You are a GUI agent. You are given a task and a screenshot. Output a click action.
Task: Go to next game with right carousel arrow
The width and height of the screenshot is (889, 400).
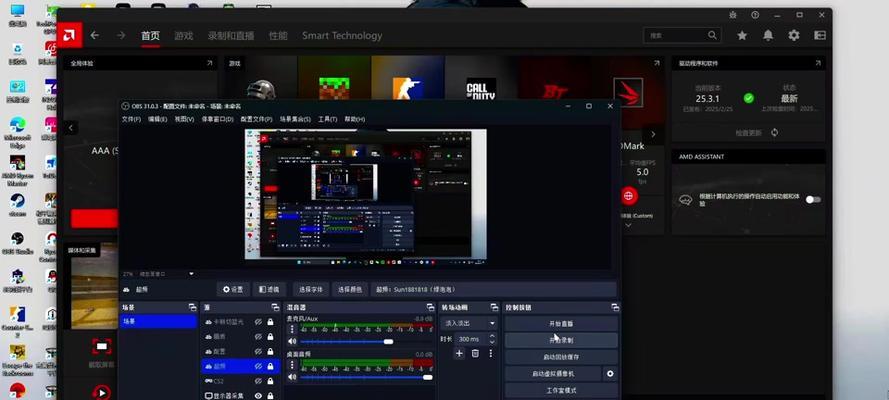click(x=653, y=134)
